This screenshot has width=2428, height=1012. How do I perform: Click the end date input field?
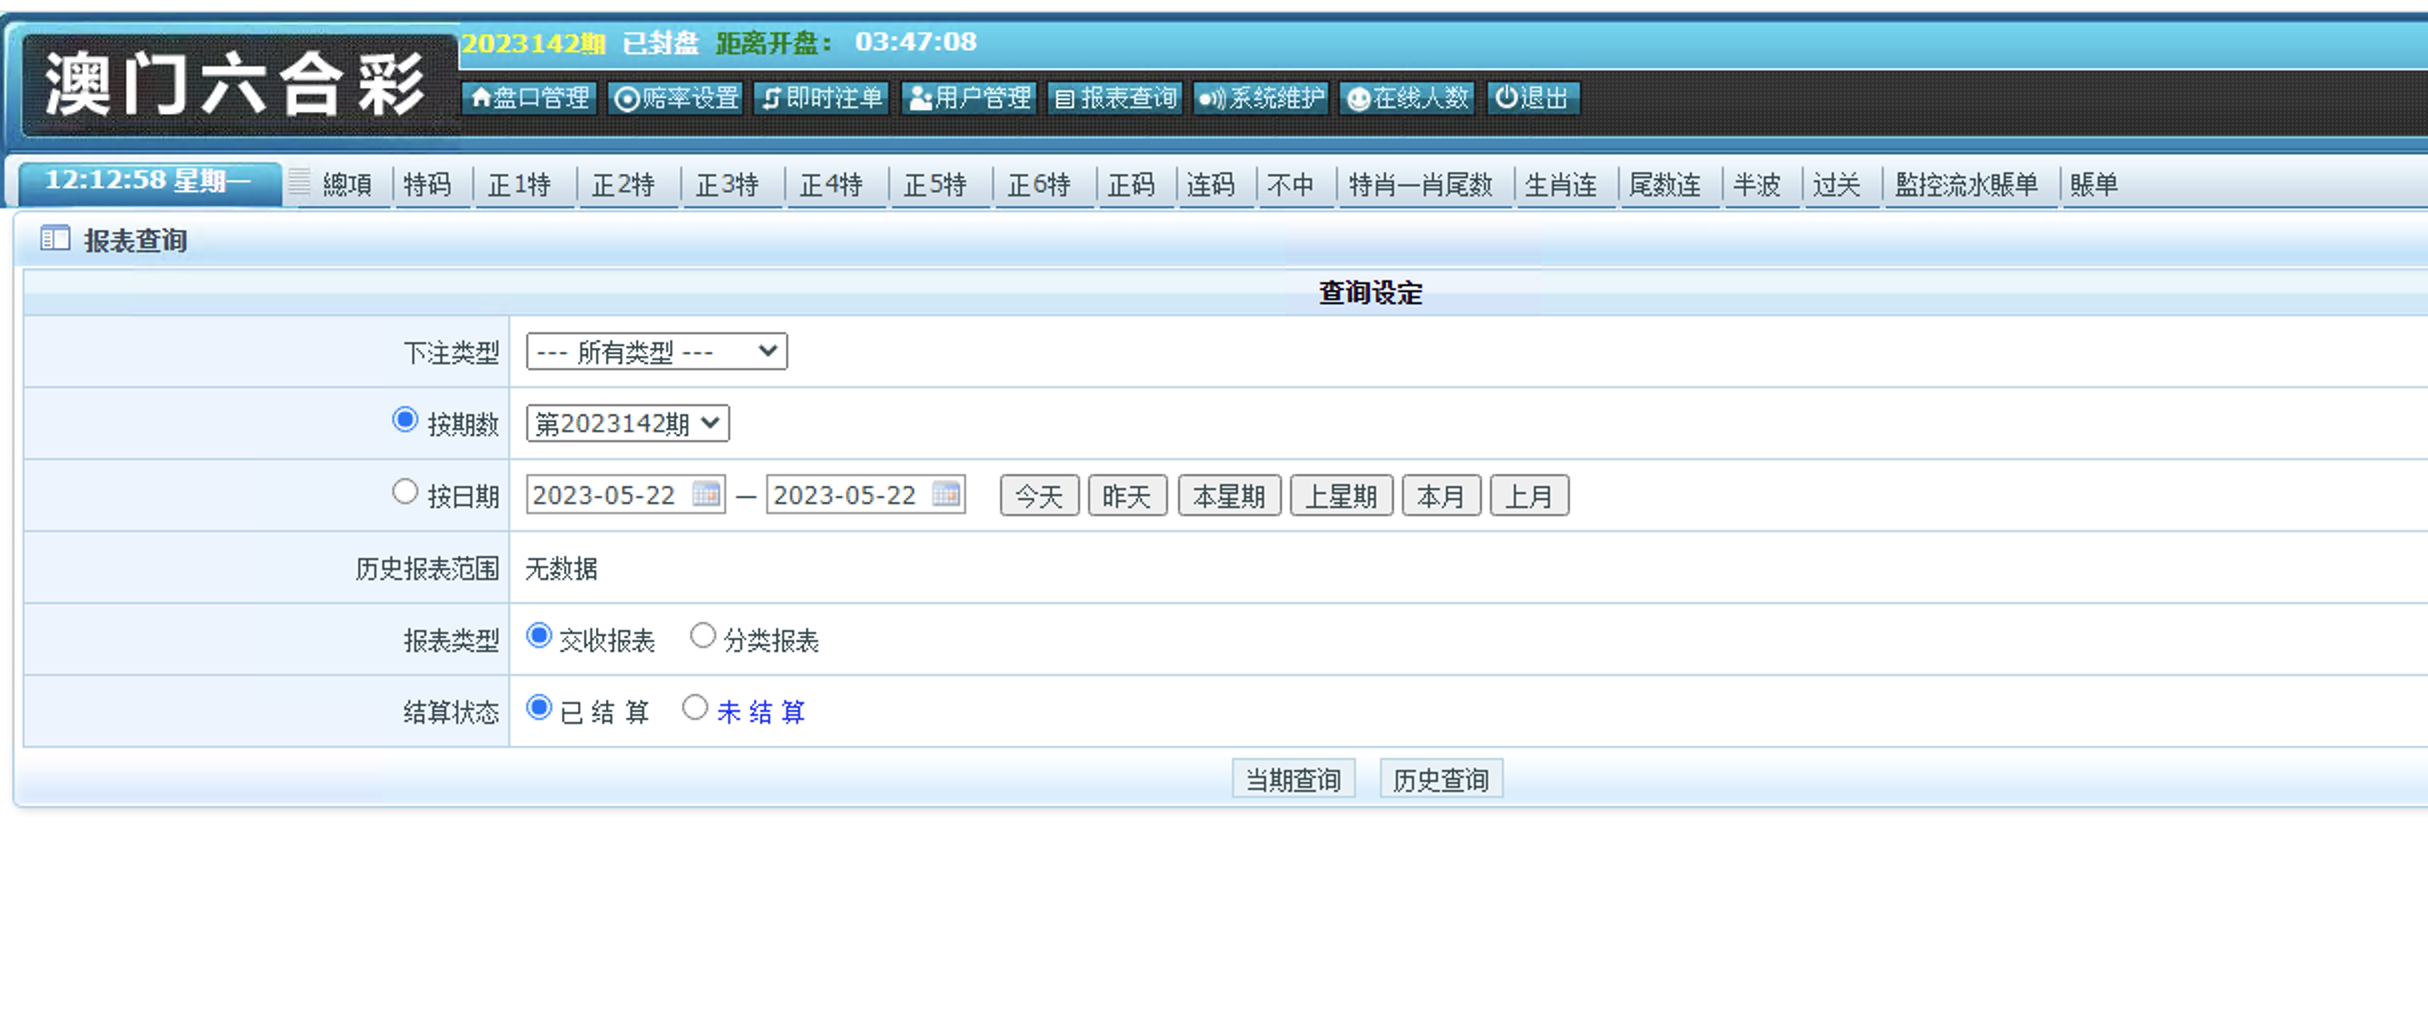pyautogui.click(x=865, y=495)
